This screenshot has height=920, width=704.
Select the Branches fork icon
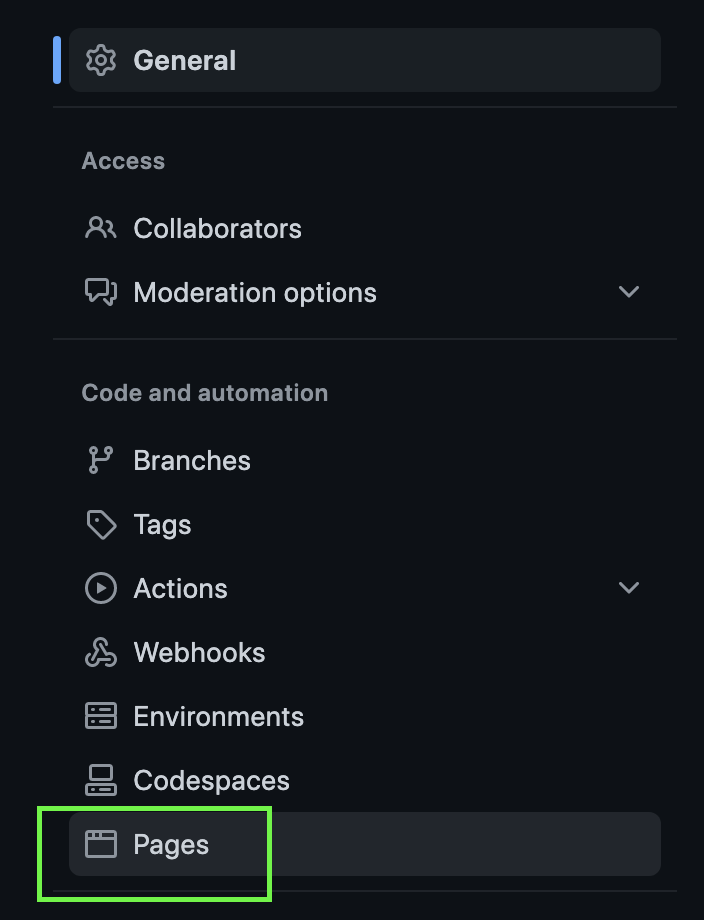[100, 460]
